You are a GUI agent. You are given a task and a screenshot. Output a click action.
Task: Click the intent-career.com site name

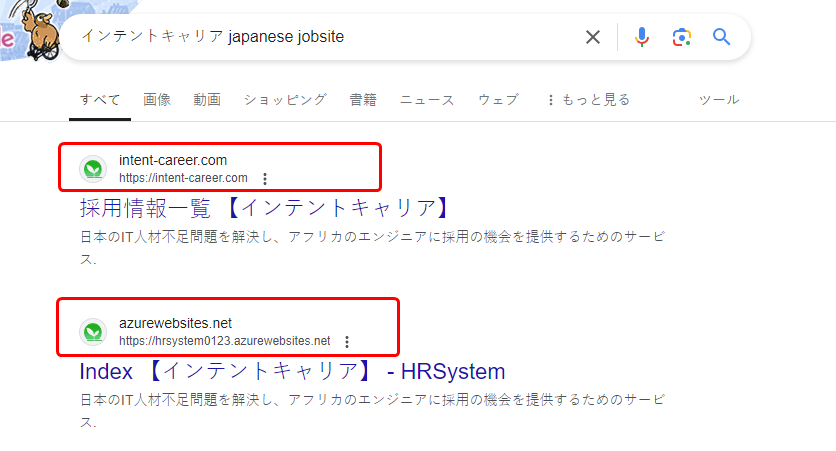click(173, 160)
